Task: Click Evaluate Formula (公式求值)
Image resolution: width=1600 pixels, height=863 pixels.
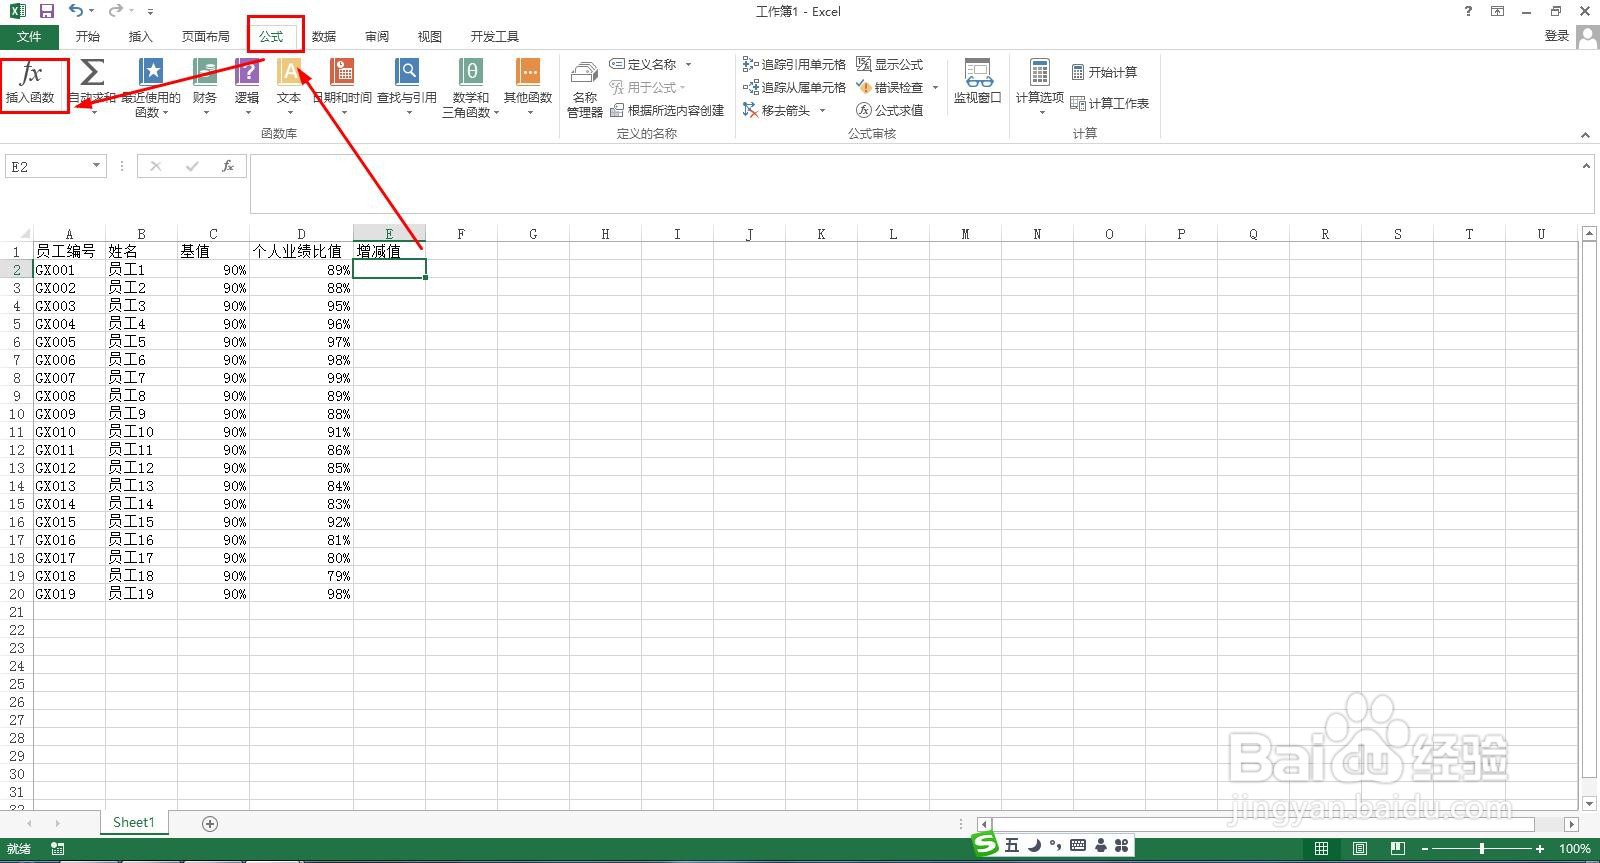Action: point(890,110)
